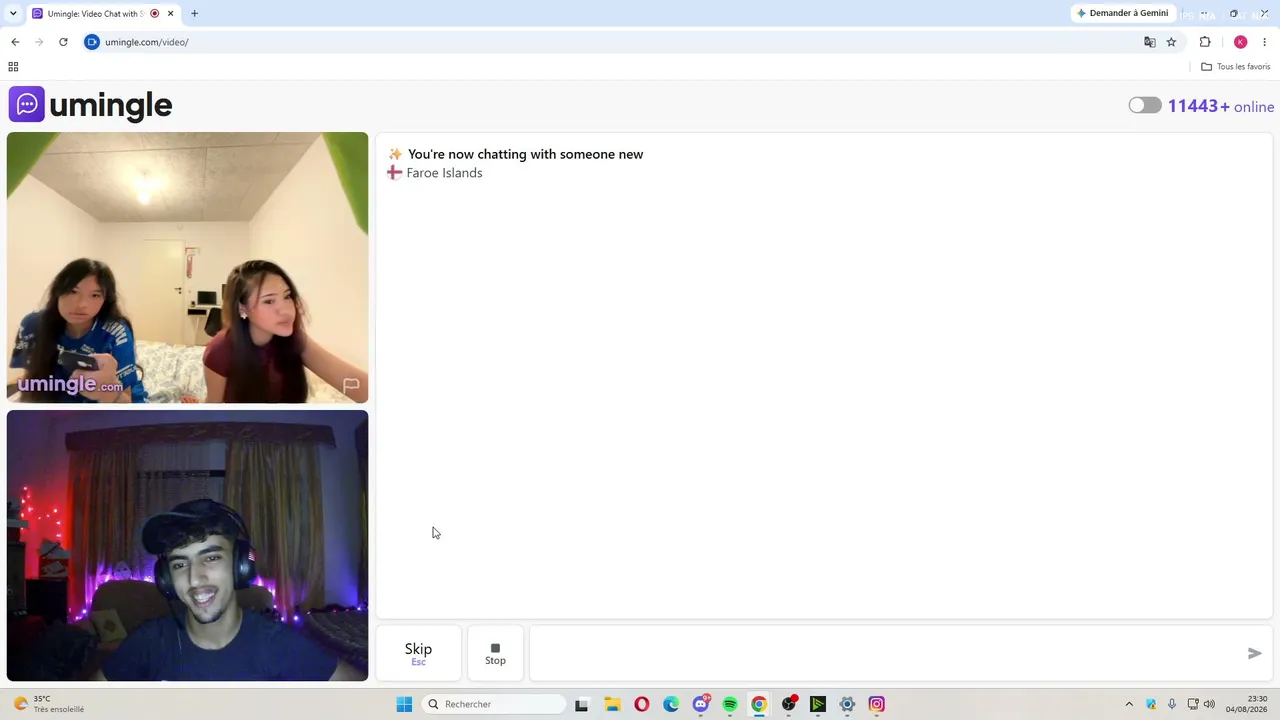Open the network tray icon

1193,704
